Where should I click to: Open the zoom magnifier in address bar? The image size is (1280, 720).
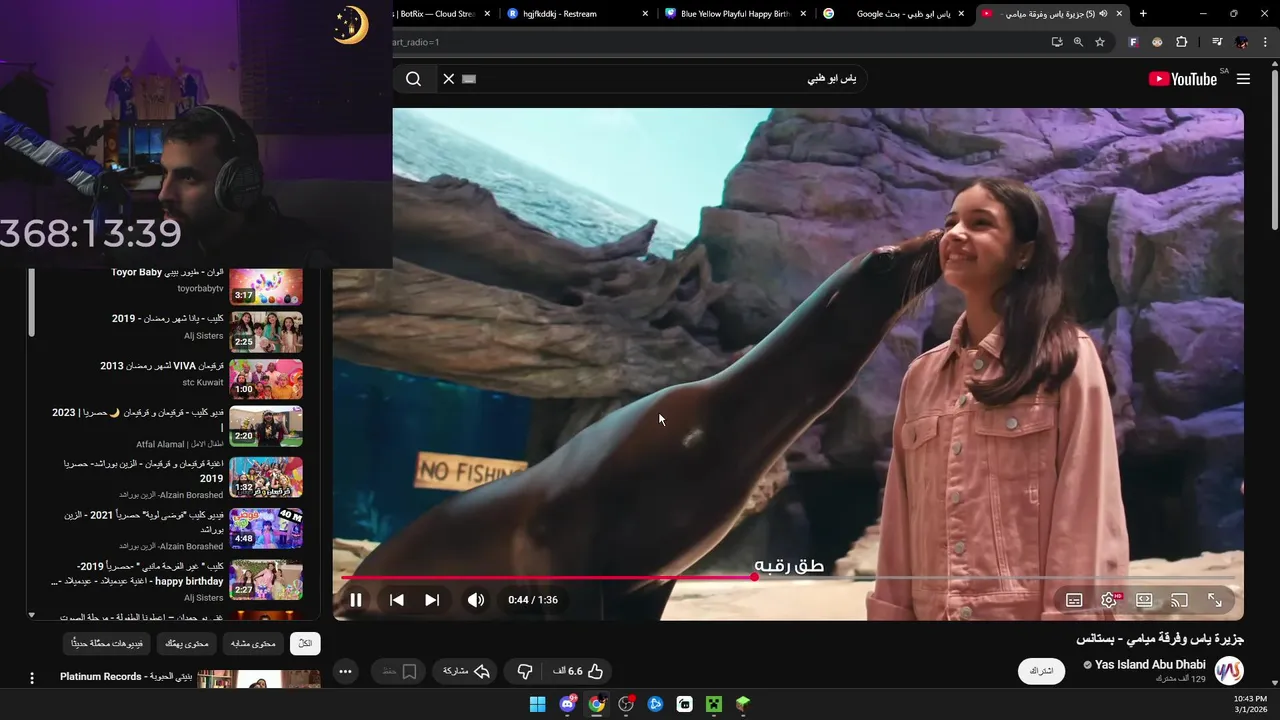[x=1078, y=42]
